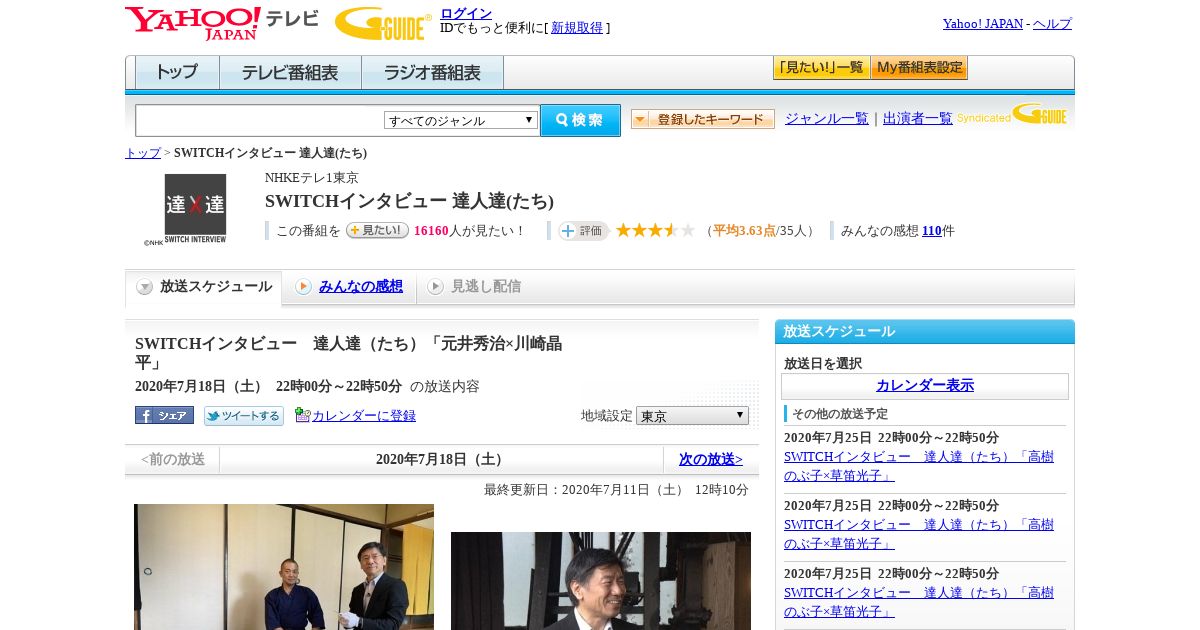Image resolution: width=1200 pixels, height=630 pixels.
Task: Click the calendar icon beside カレンダーに登録
Action: [x=302, y=415]
